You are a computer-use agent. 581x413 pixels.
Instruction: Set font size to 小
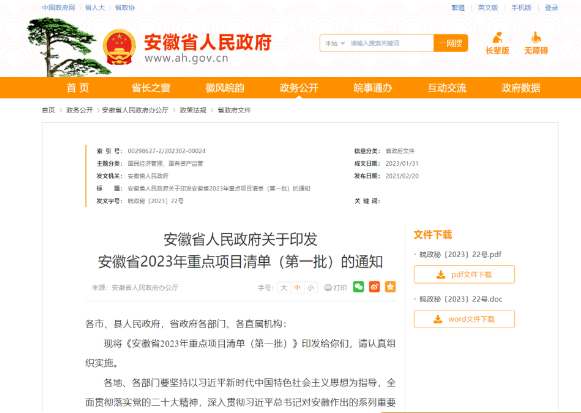pyautogui.click(x=311, y=287)
